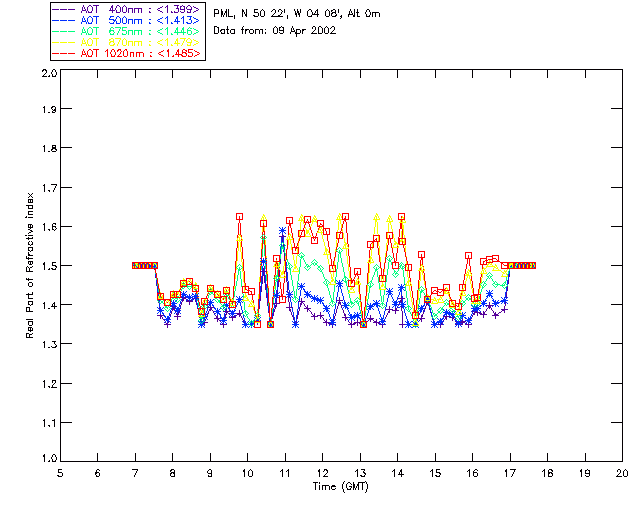The image size is (640, 512).
Task: Click the AOT 500nm legend entry
Action: pyautogui.click(x=127, y=20)
